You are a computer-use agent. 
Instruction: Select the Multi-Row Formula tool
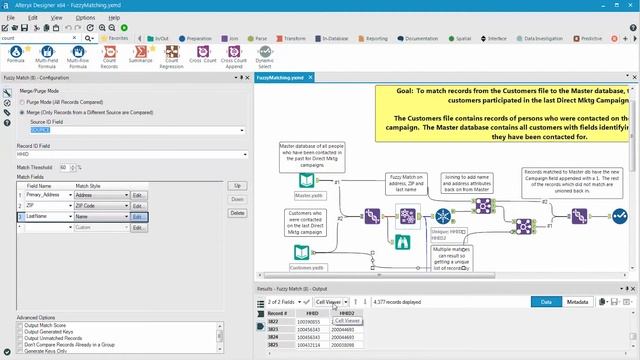click(78, 57)
